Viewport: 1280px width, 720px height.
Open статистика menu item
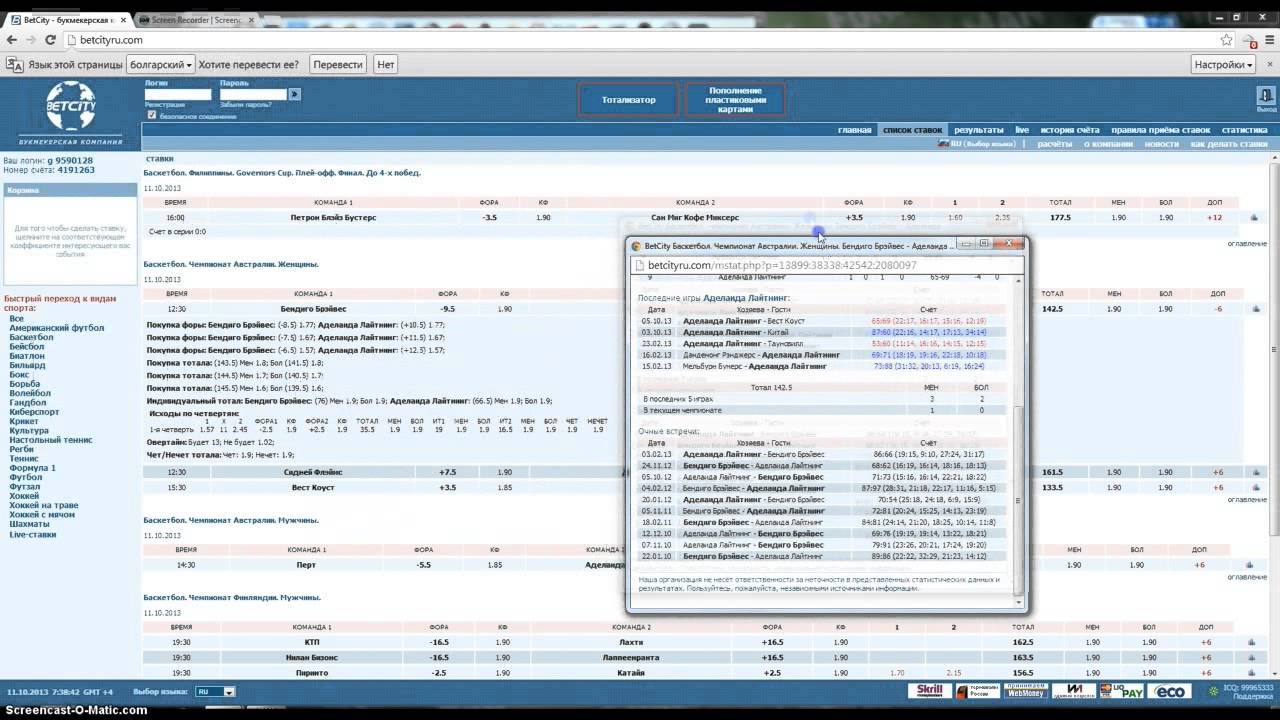click(x=1244, y=130)
